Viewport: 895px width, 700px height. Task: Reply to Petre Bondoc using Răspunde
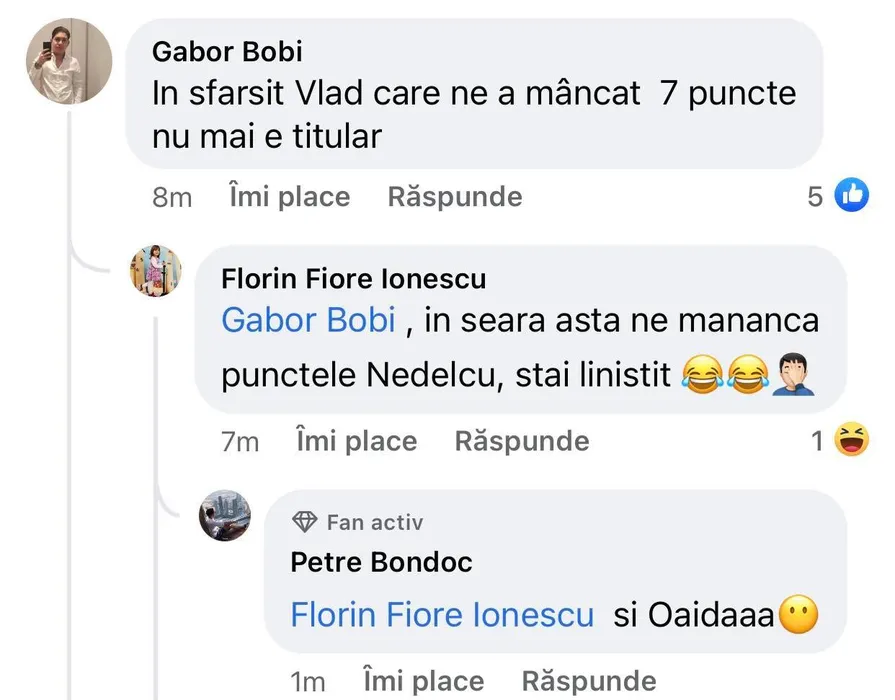tap(589, 682)
